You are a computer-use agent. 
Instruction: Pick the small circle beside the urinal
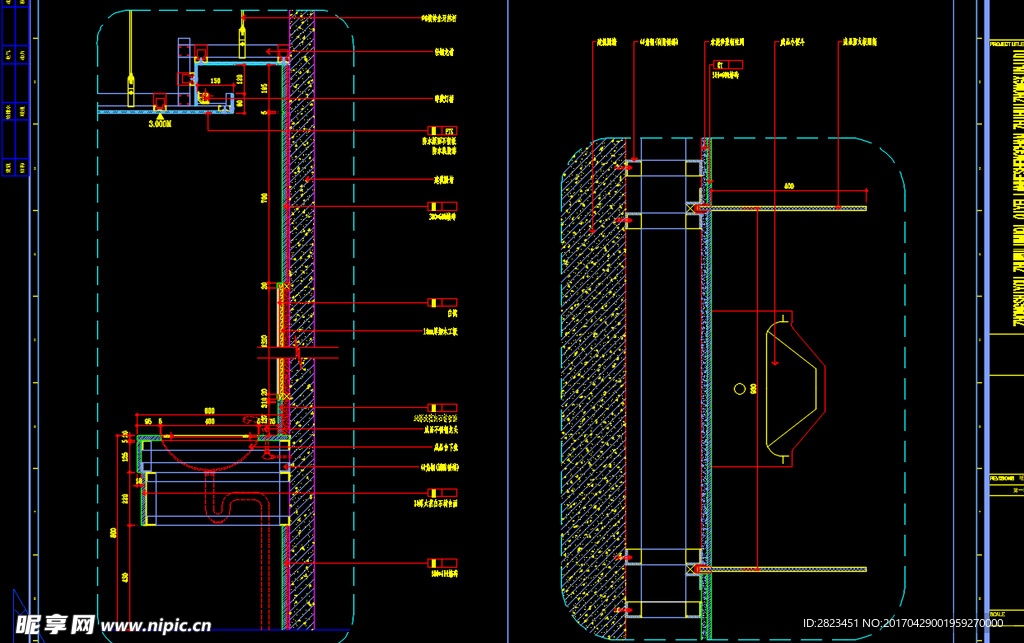click(739, 389)
